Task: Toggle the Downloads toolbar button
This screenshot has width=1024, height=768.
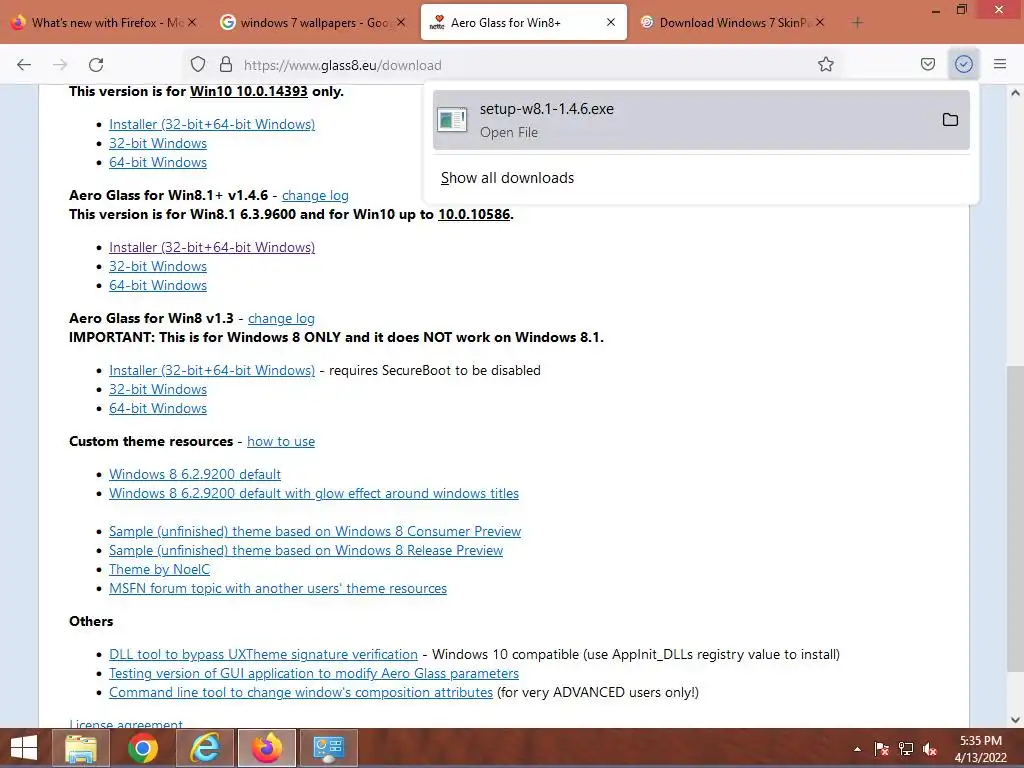Action: pyautogui.click(x=964, y=64)
